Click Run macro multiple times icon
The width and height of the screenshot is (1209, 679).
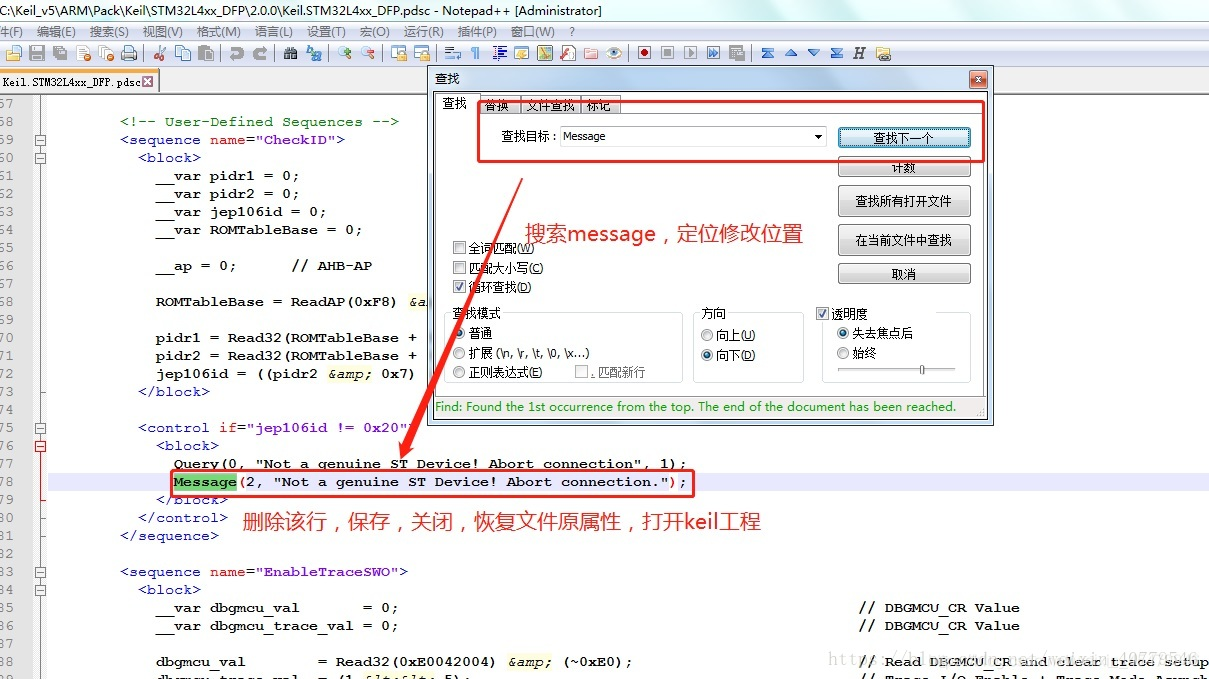[713, 52]
